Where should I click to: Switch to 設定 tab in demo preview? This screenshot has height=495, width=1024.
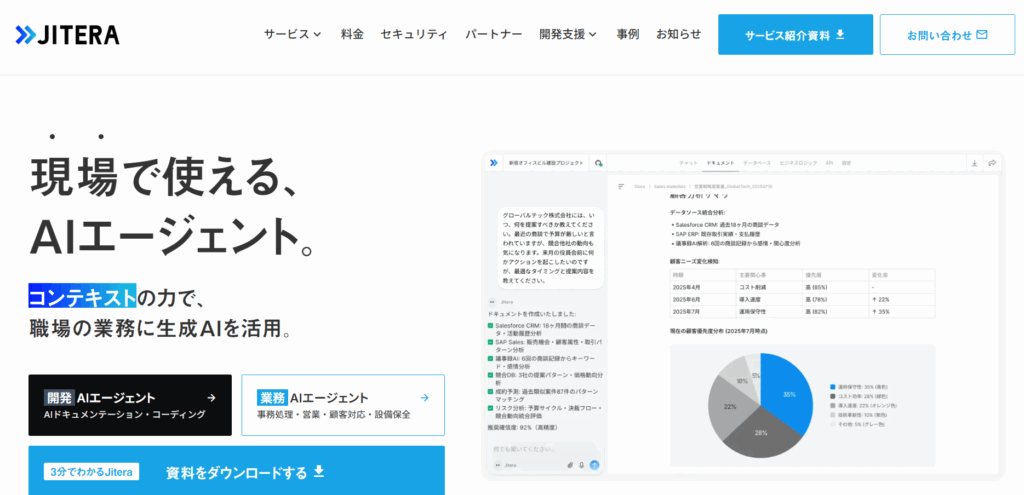pyautogui.click(x=846, y=163)
